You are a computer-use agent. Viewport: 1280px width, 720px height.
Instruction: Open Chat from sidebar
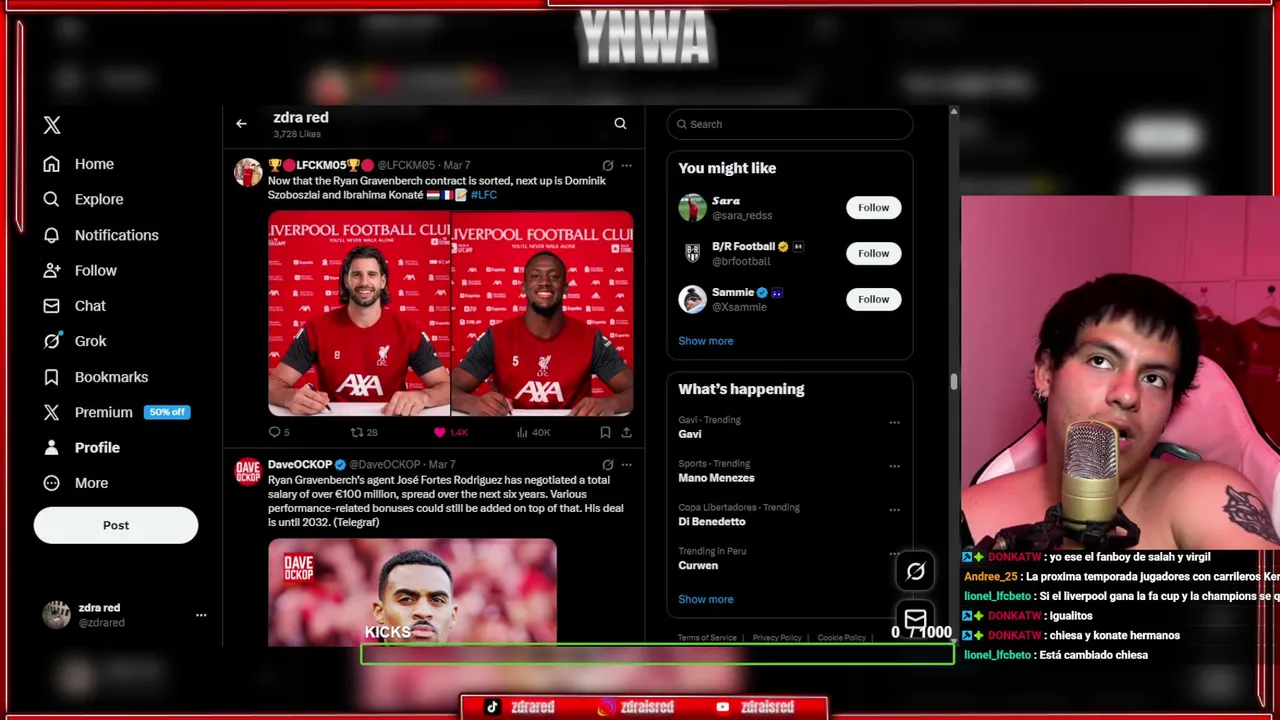[x=75, y=306]
